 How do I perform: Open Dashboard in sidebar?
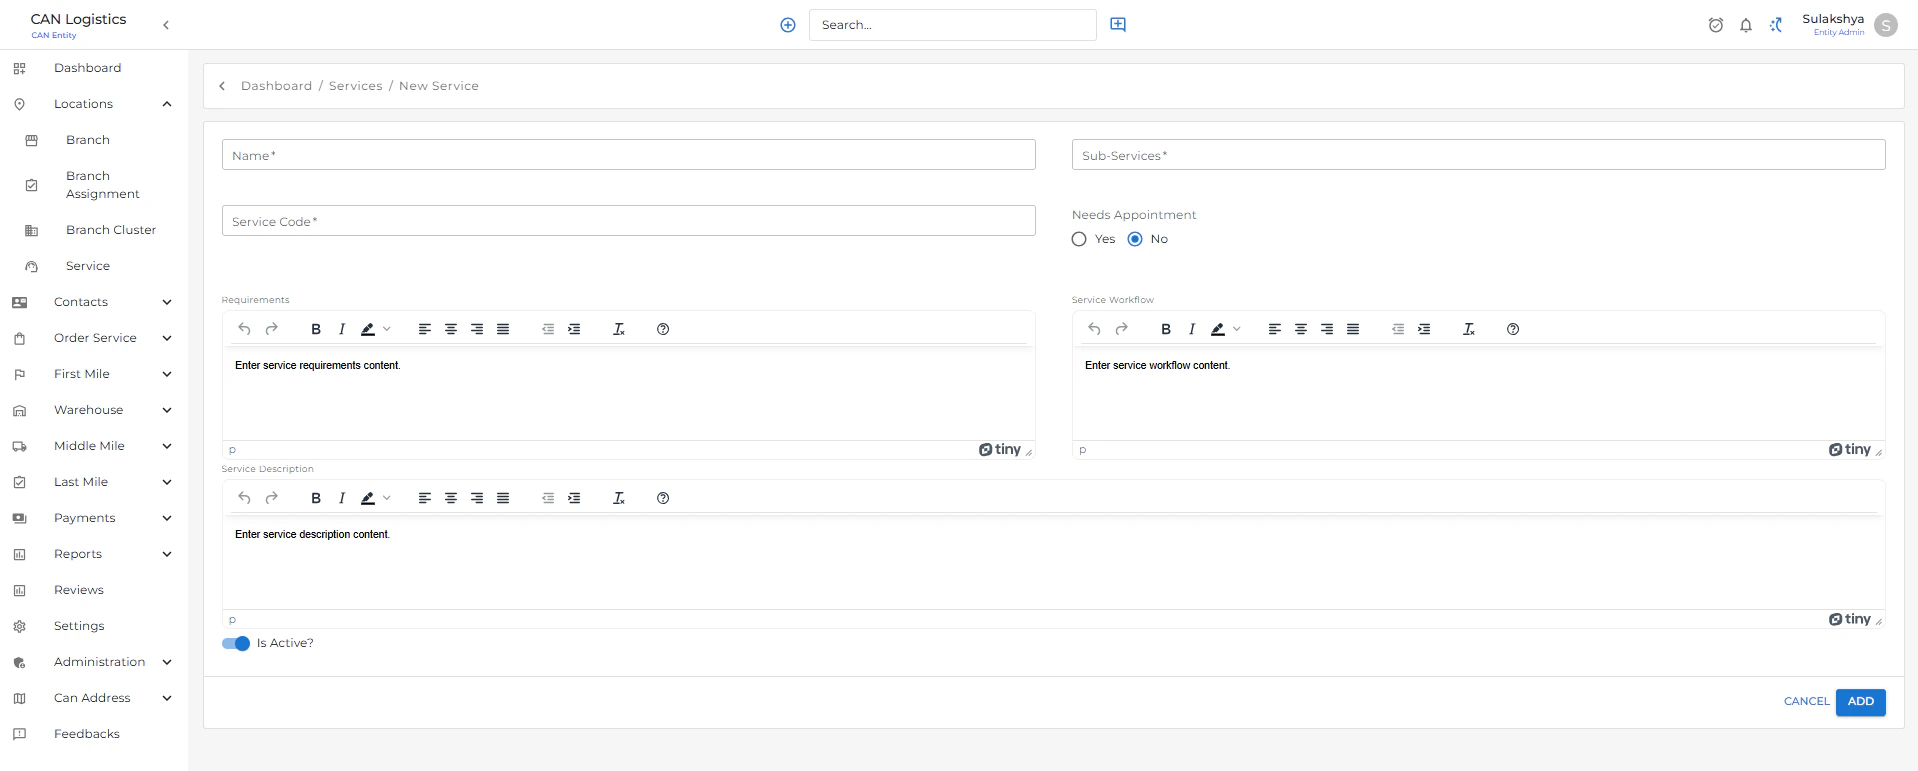click(87, 68)
